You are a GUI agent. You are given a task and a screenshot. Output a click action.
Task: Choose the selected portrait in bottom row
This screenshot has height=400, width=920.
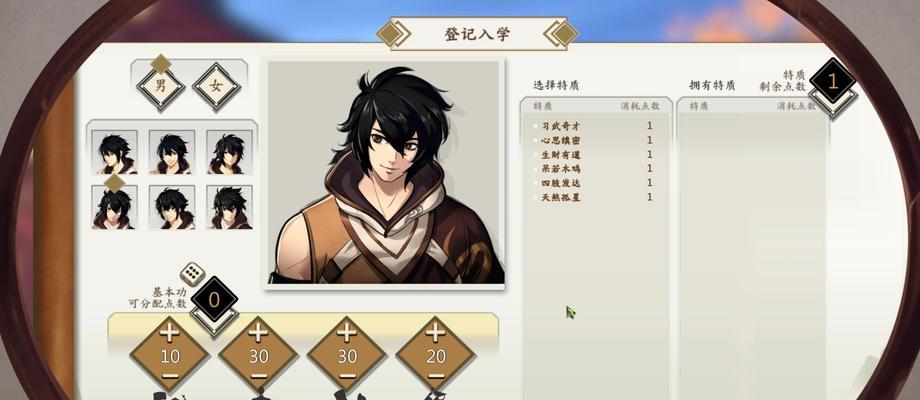[114, 207]
